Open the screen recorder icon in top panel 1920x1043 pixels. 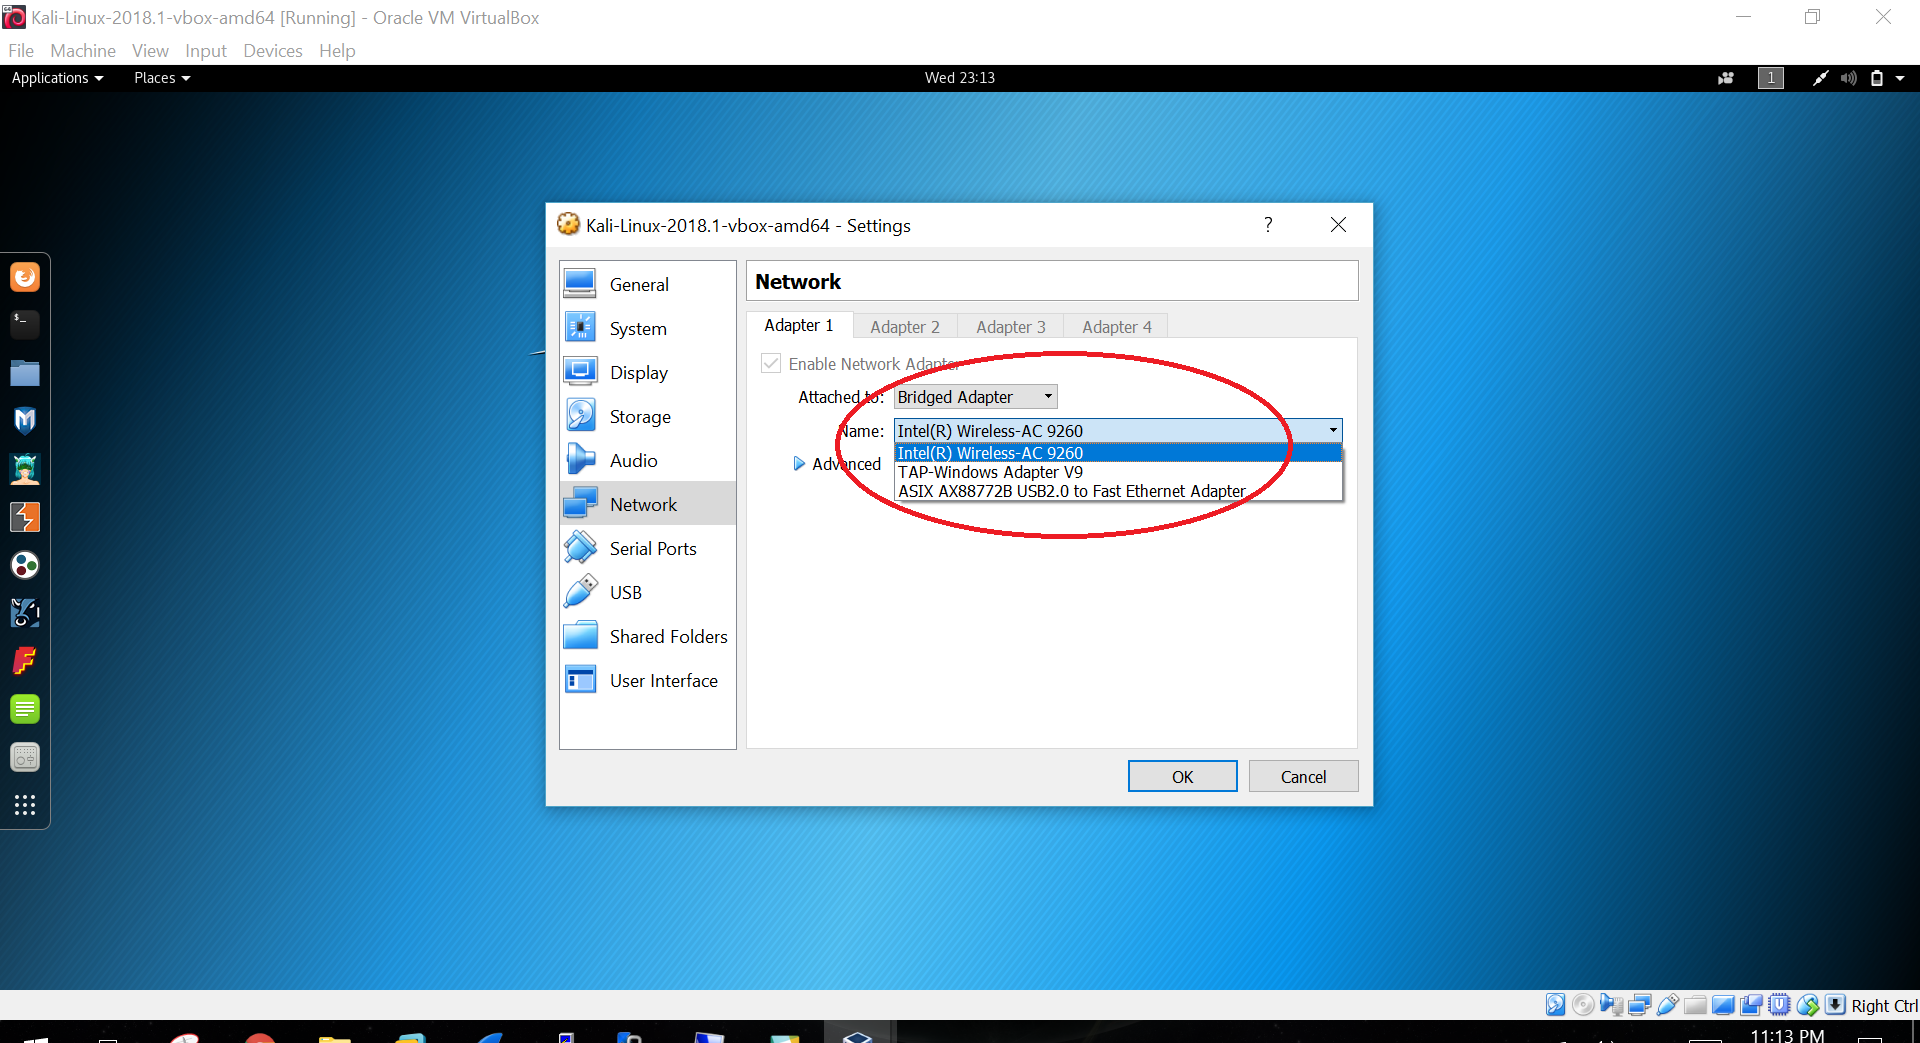(x=1726, y=78)
